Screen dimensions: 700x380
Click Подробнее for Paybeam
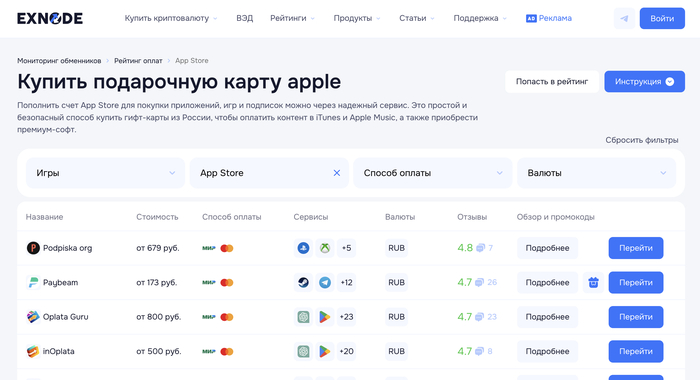(x=547, y=282)
